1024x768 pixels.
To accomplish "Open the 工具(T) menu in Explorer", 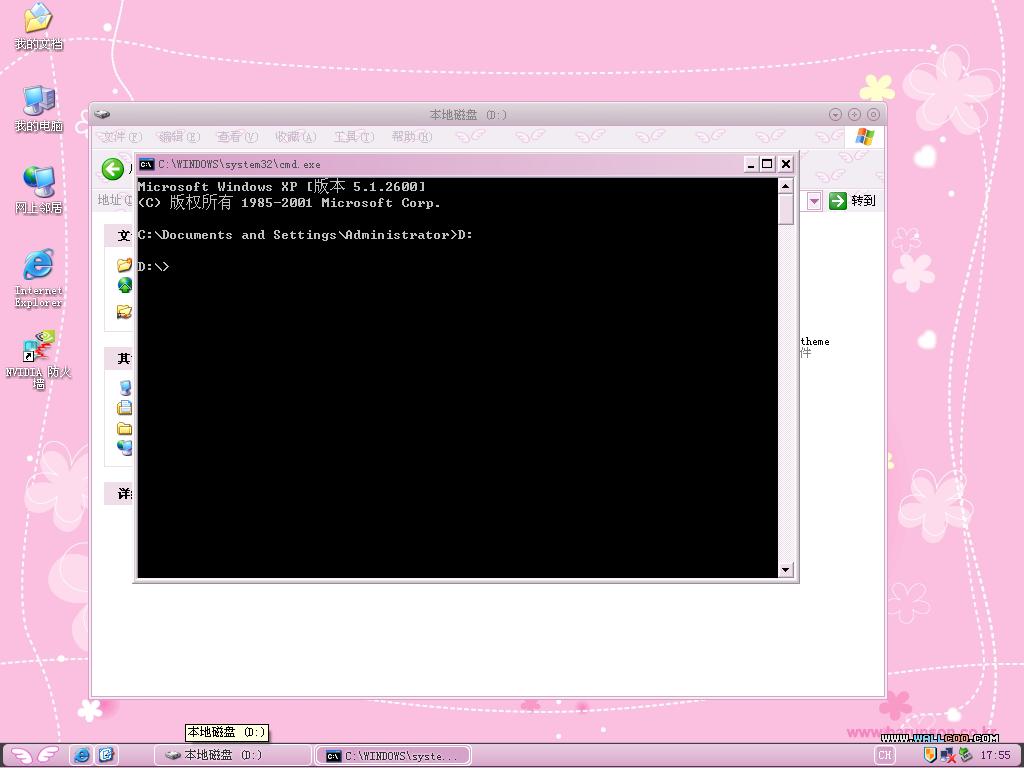I will [353, 136].
